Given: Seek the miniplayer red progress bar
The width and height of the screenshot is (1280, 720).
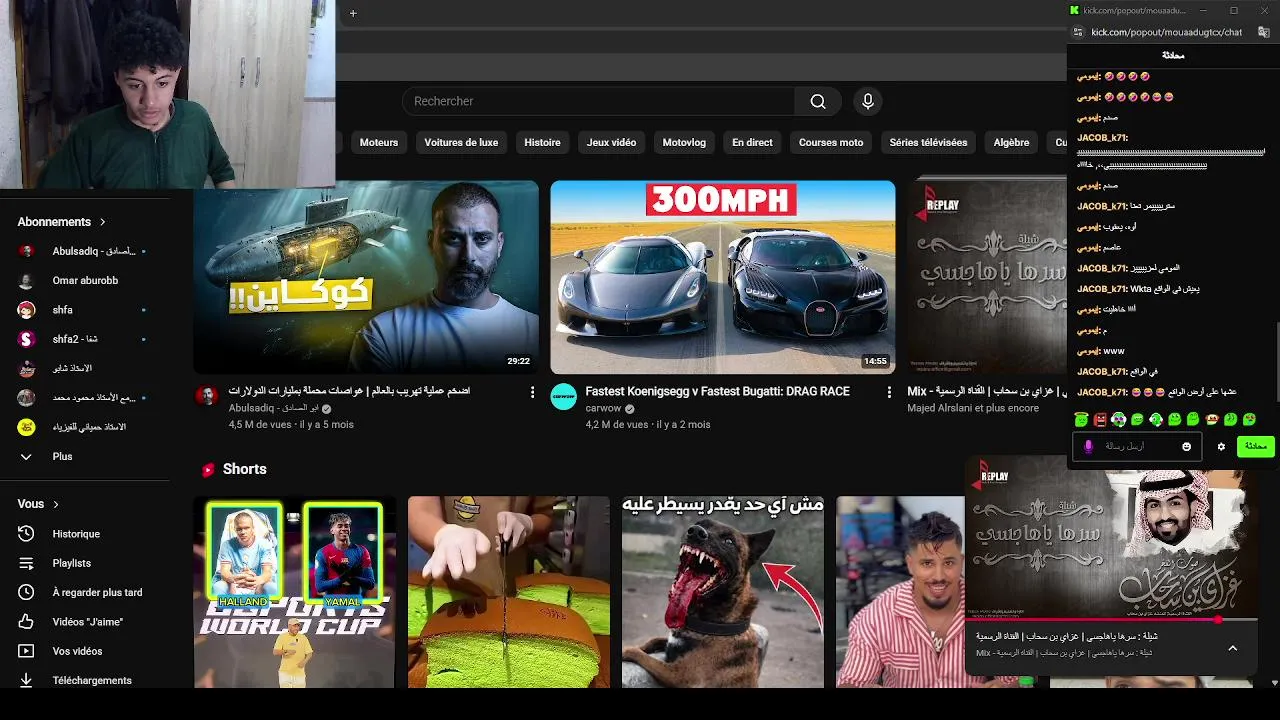Looking at the screenshot, I should (1110, 620).
